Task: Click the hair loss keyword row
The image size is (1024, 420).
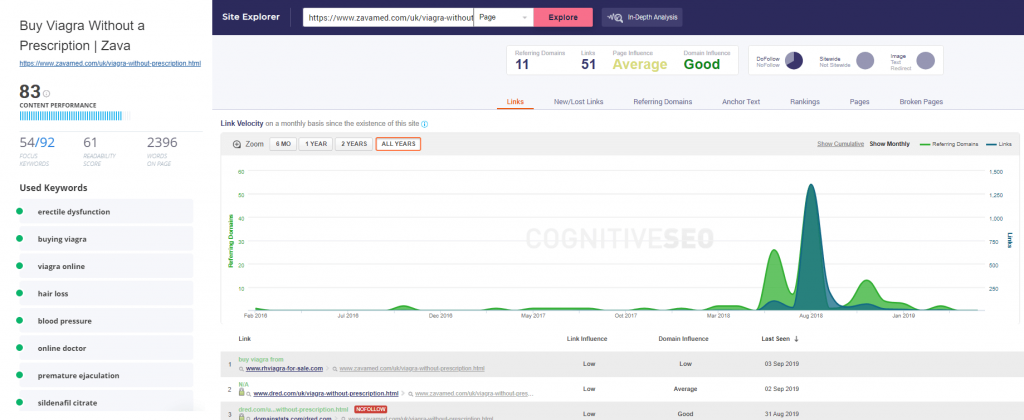Action: click(x=106, y=293)
